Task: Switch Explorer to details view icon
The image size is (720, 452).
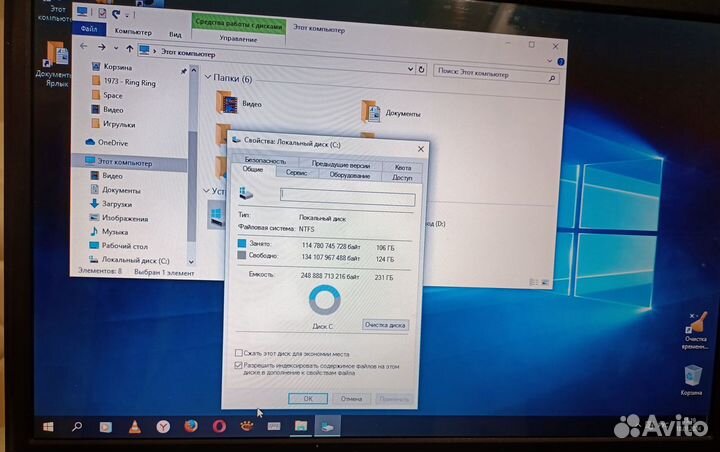Action: point(533,282)
